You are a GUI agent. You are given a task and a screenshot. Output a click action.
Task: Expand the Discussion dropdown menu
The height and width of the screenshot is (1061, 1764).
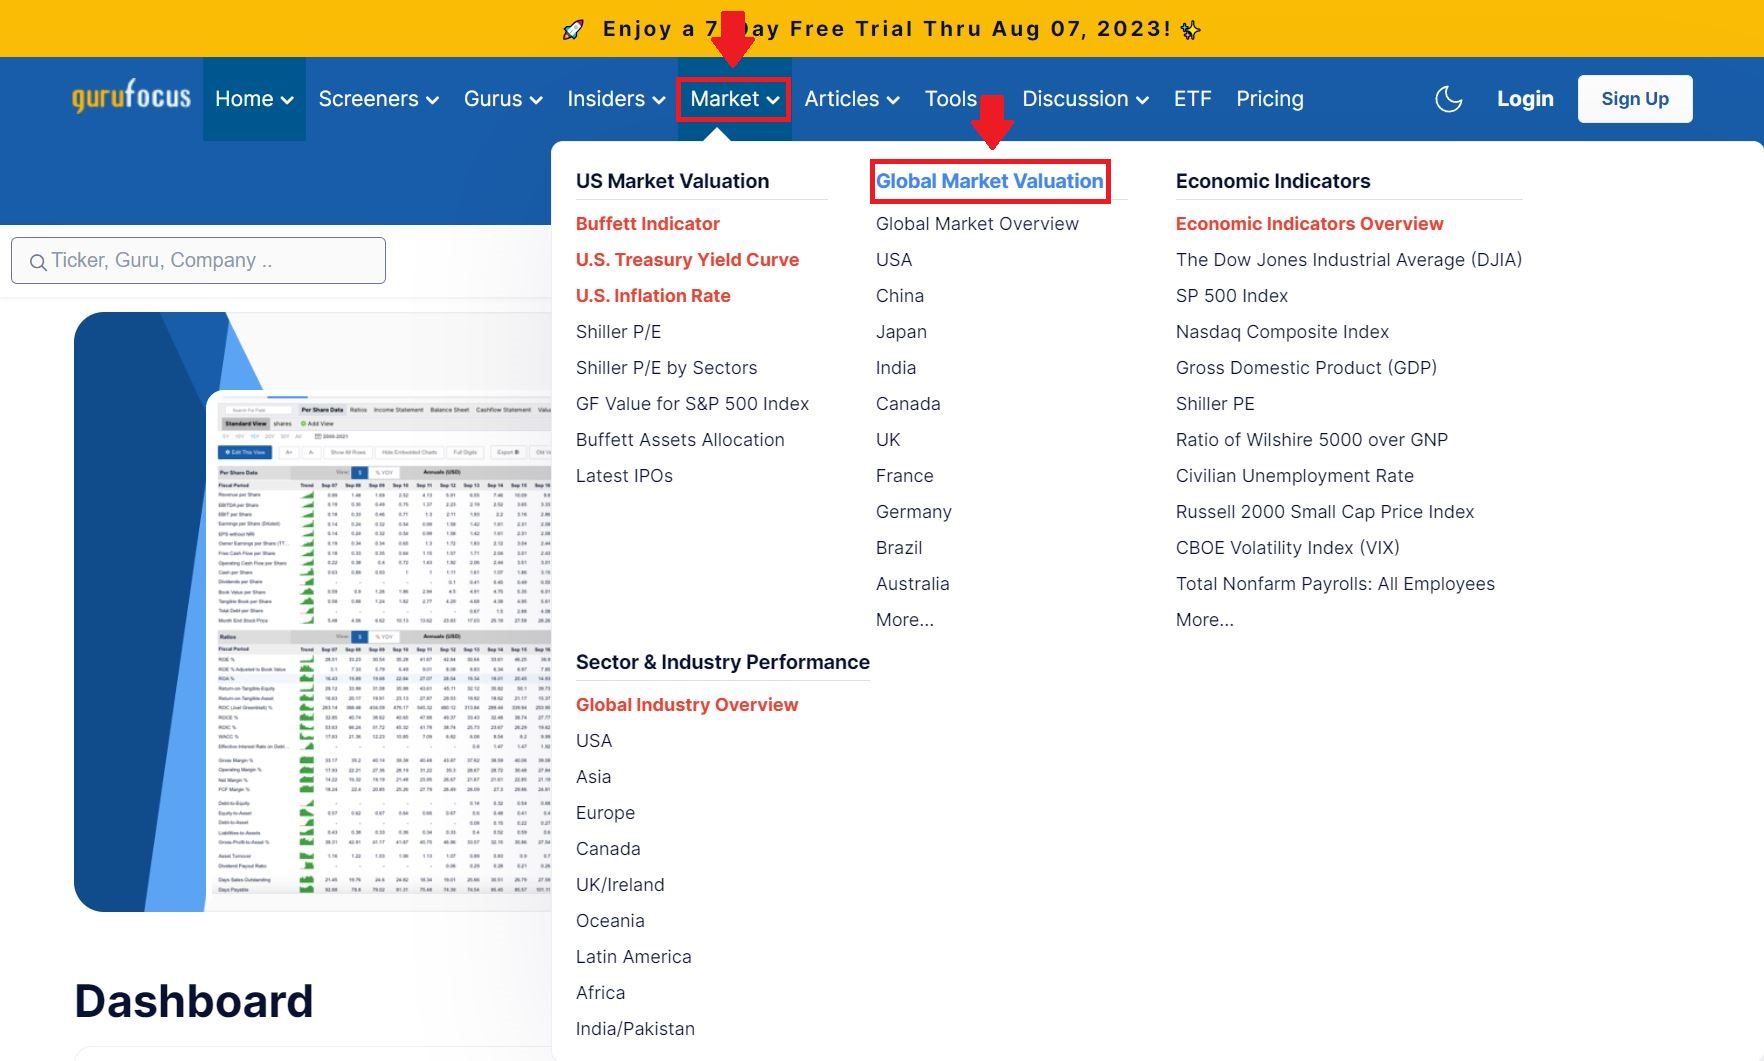(x=1085, y=99)
